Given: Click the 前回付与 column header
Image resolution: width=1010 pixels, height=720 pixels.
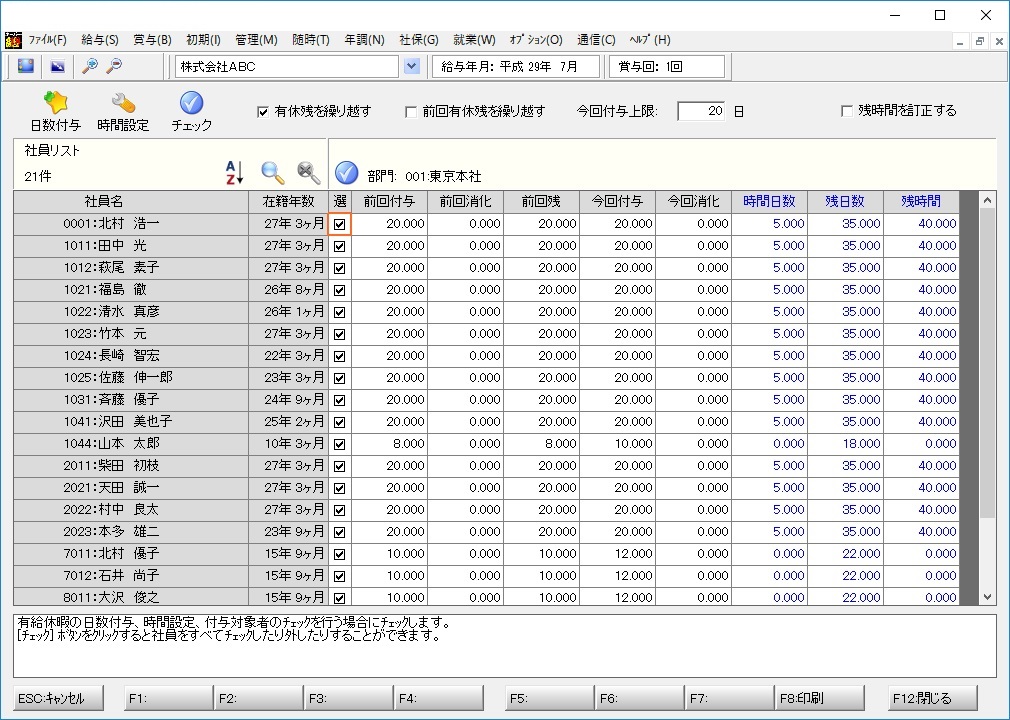Looking at the screenshot, I should click(389, 202).
